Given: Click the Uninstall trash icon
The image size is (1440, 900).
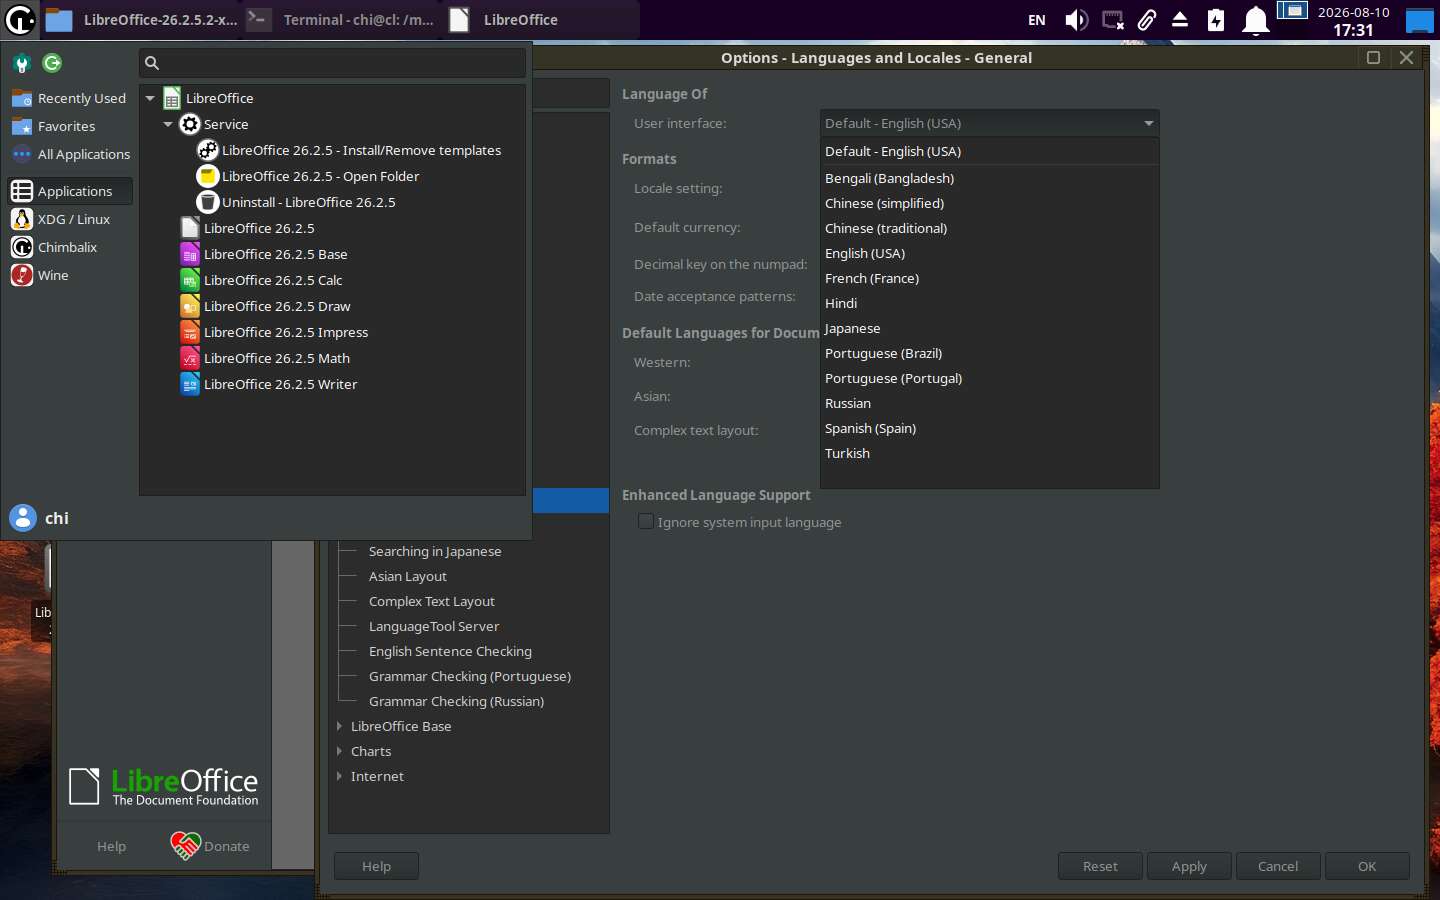Looking at the screenshot, I should pos(208,202).
